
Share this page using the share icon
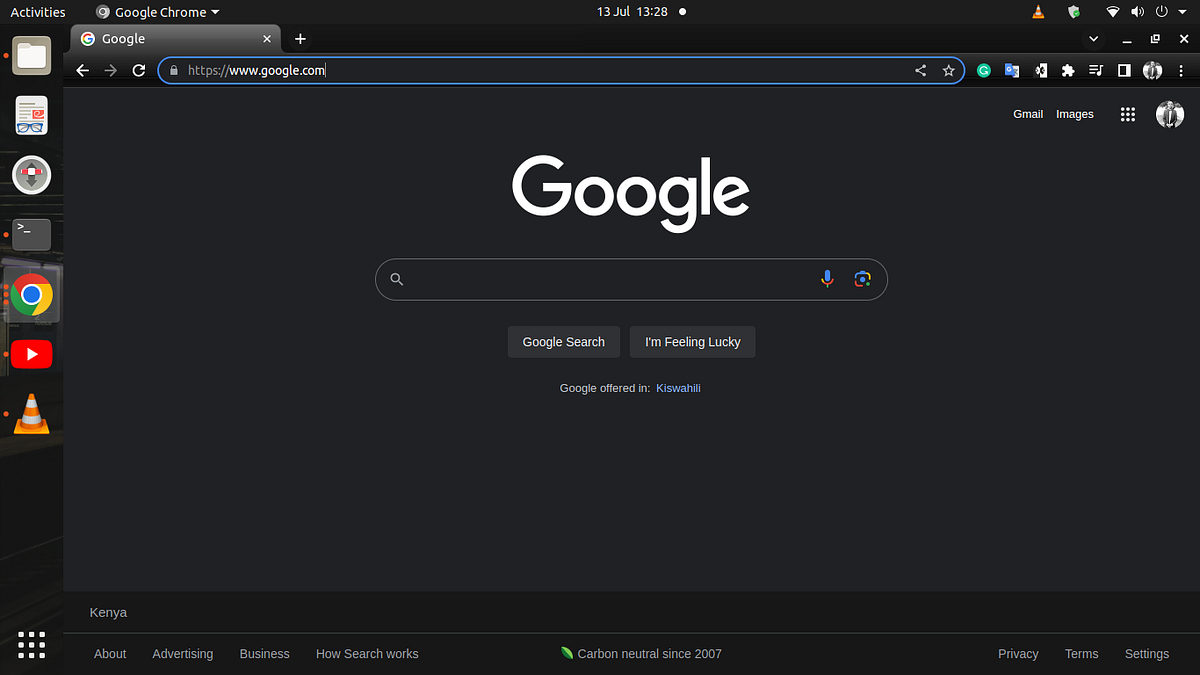coord(920,70)
